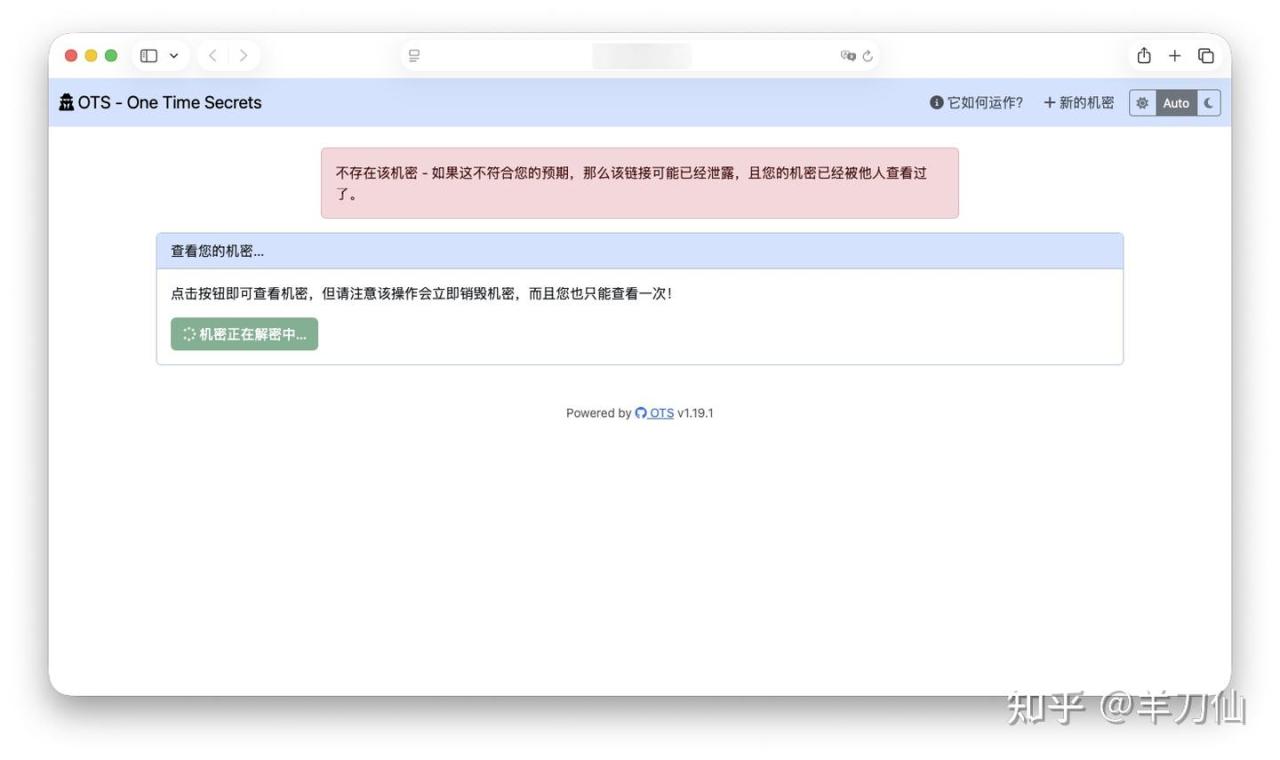This screenshot has width=1280, height=760.
Task: Click the 机密正在解密中... green button
Action: [244, 334]
